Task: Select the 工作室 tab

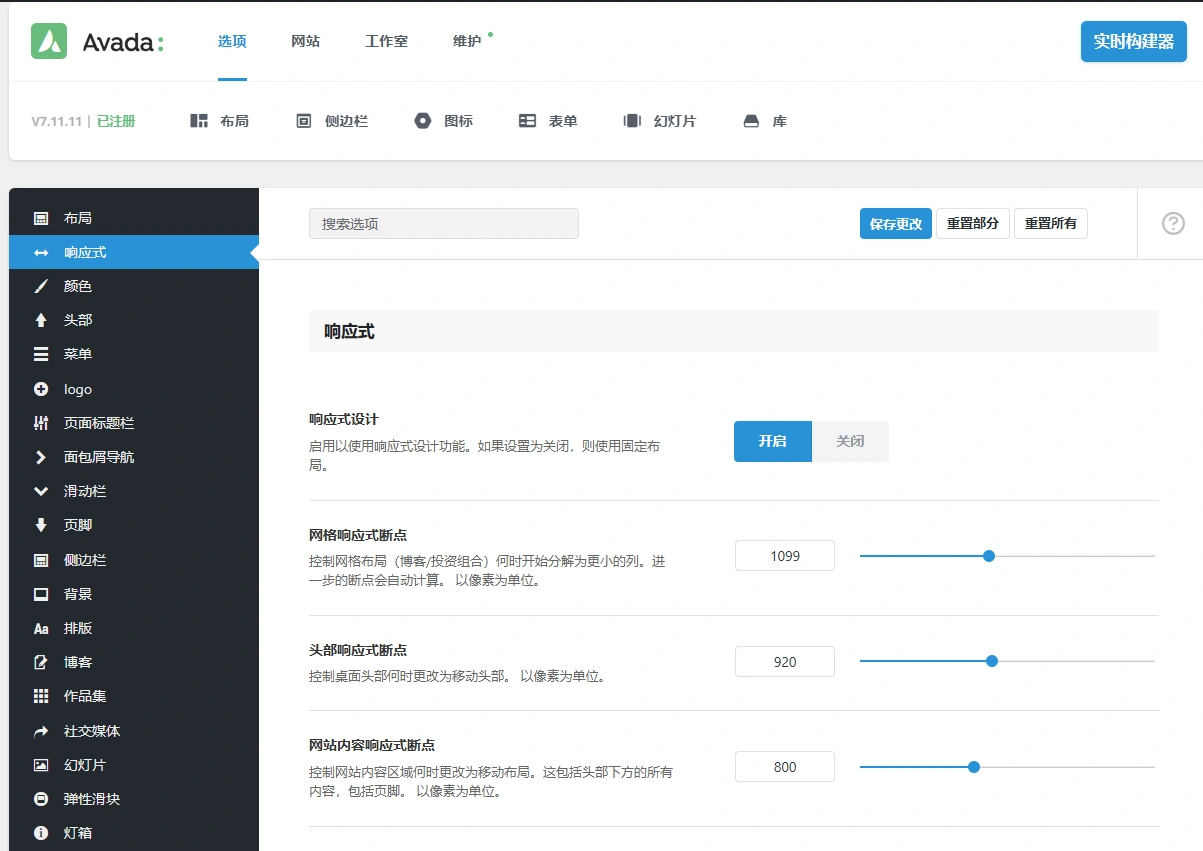Action: pyautogui.click(x=386, y=42)
